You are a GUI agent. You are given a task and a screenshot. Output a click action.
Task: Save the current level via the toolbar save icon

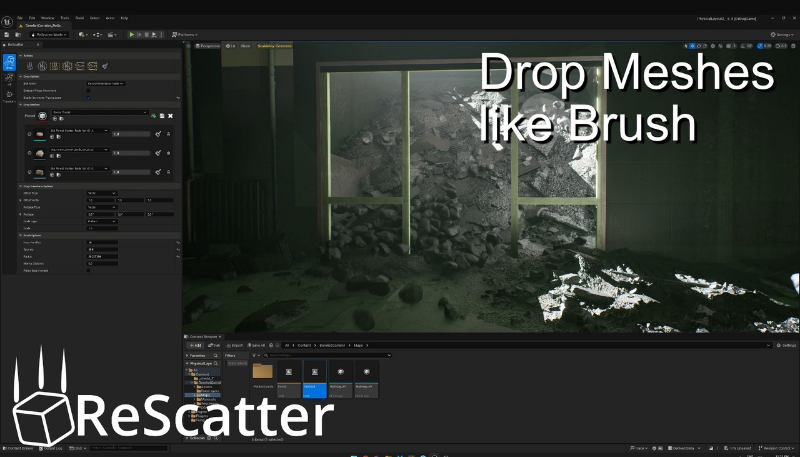tap(7, 35)
